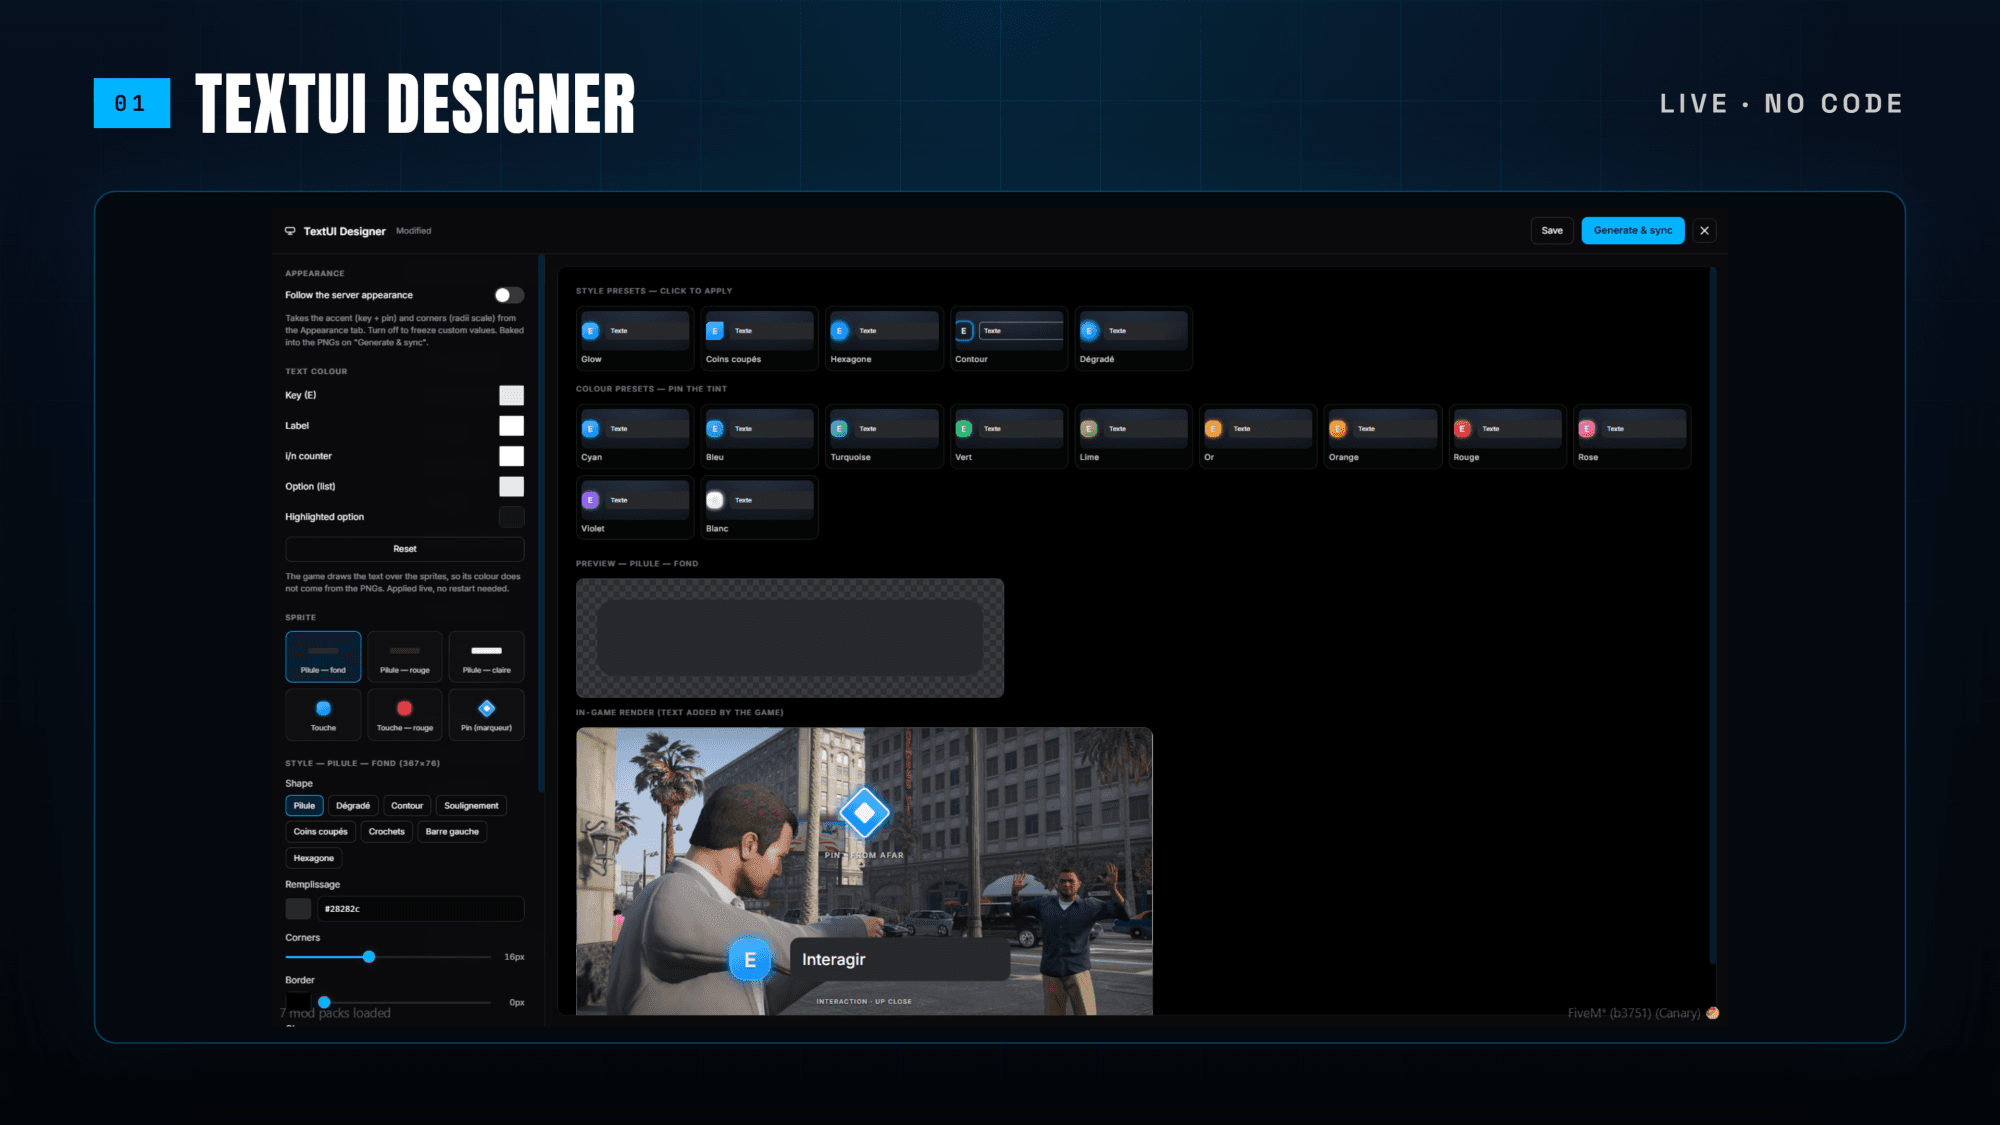Image resolution: width=2000 pixels, height=1125 pixels.
Task: Open the Border colour swatch
Action: tap(298, 1002)
